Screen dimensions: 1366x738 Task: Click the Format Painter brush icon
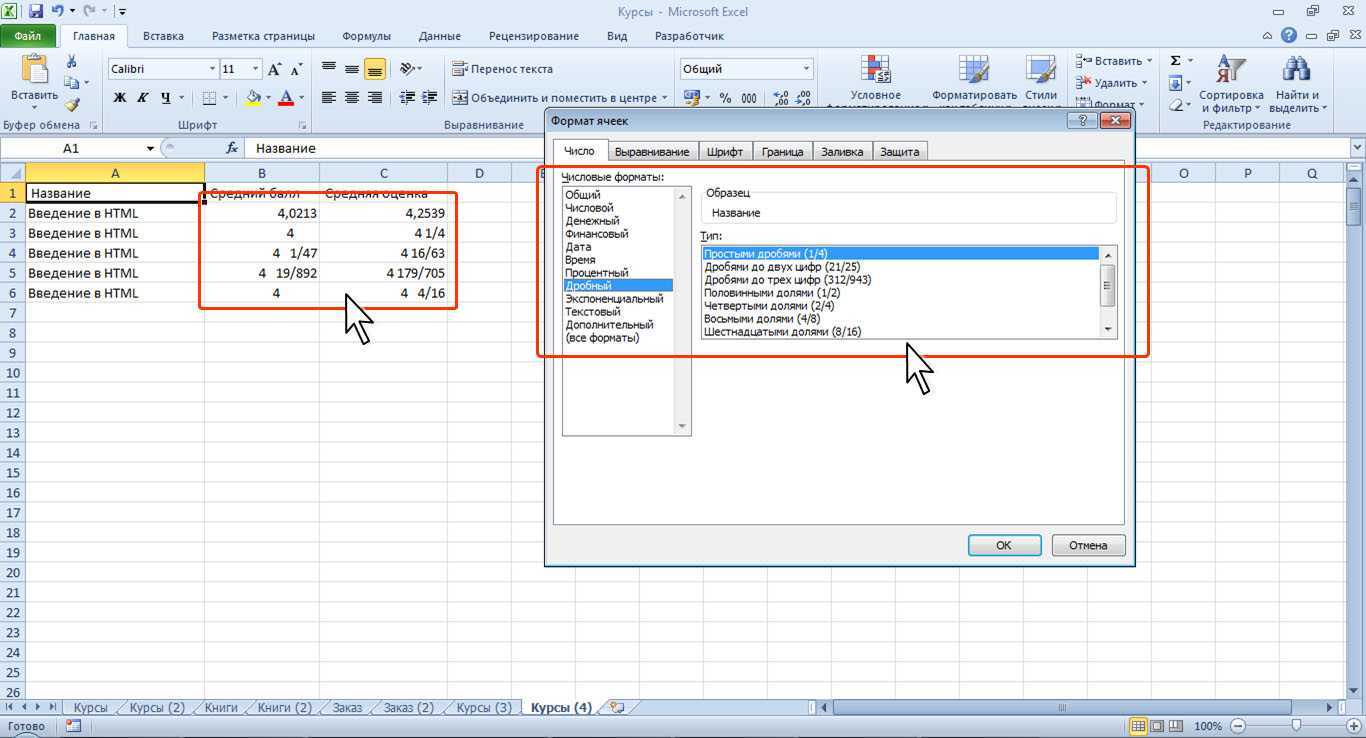(x=72, y=104)
